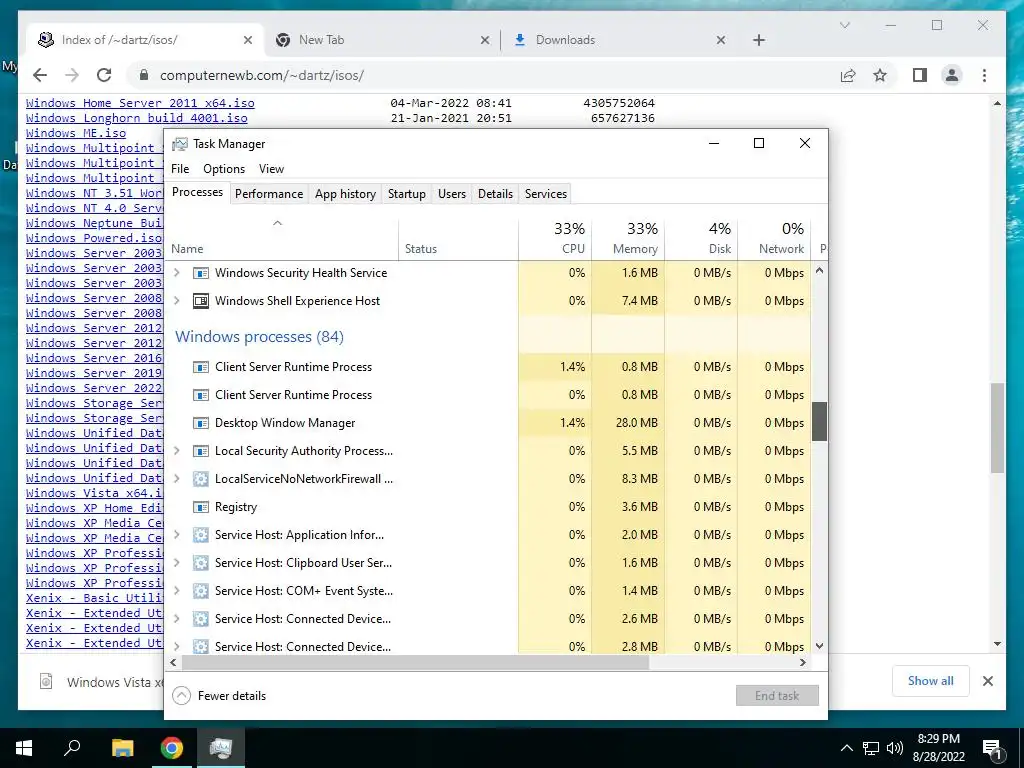Image resolution: width=1024 pixels, height=768 pixels.
Task: Click Google Chrome taskbar icon
Action: click(172, 748)
